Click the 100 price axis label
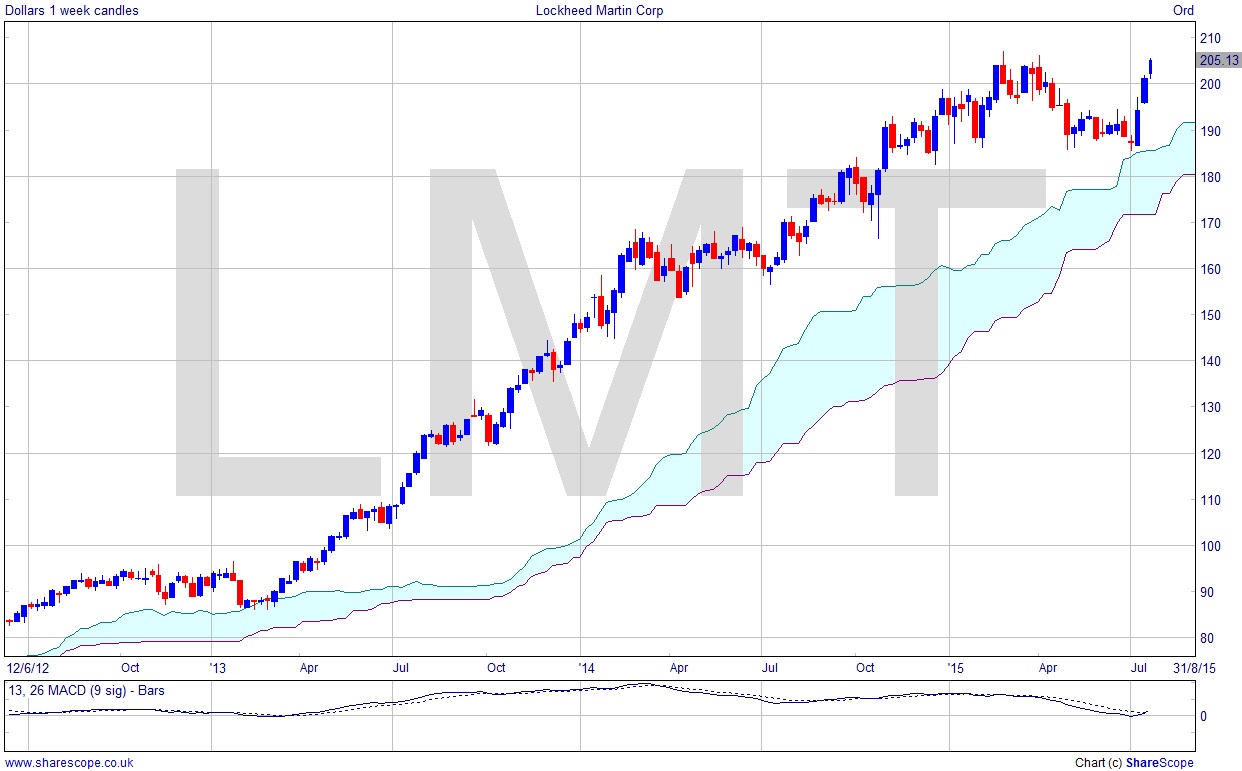 coord(1210,546)
